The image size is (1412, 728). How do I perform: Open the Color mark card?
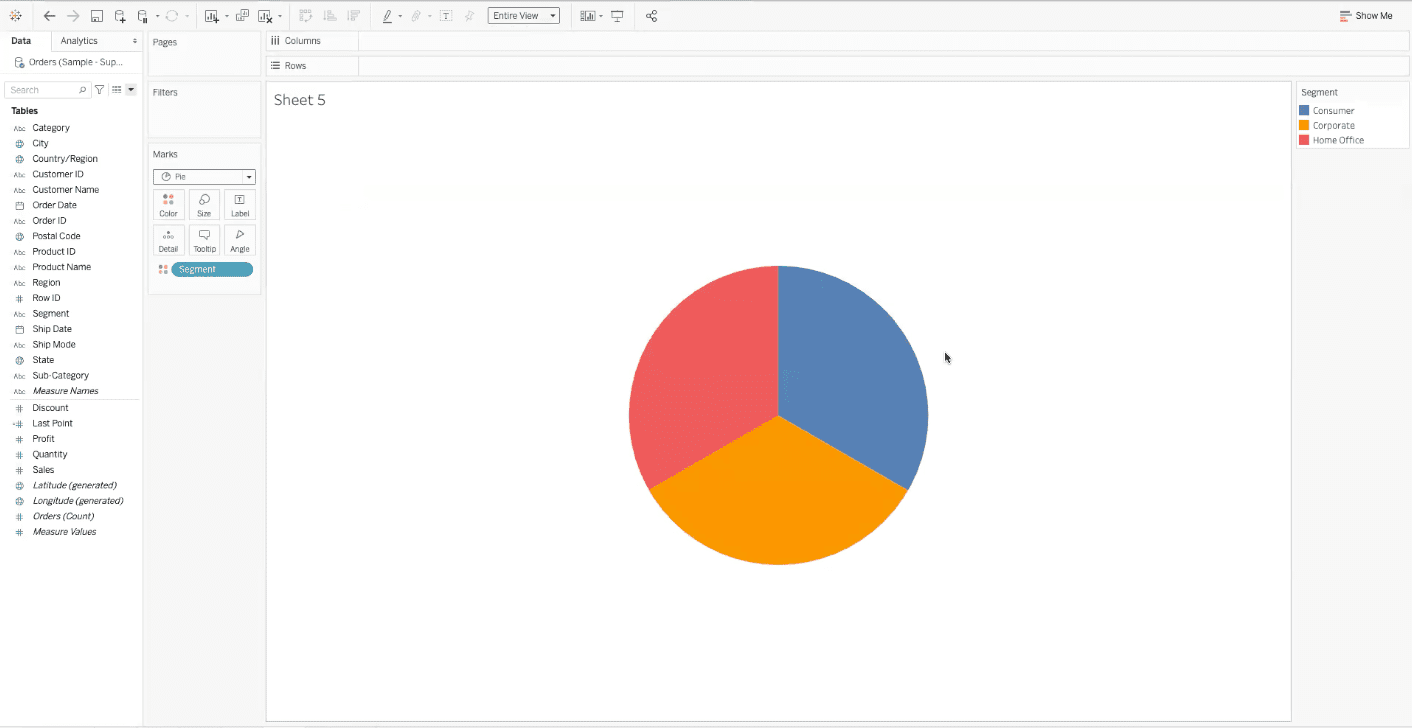click(168, 204)
